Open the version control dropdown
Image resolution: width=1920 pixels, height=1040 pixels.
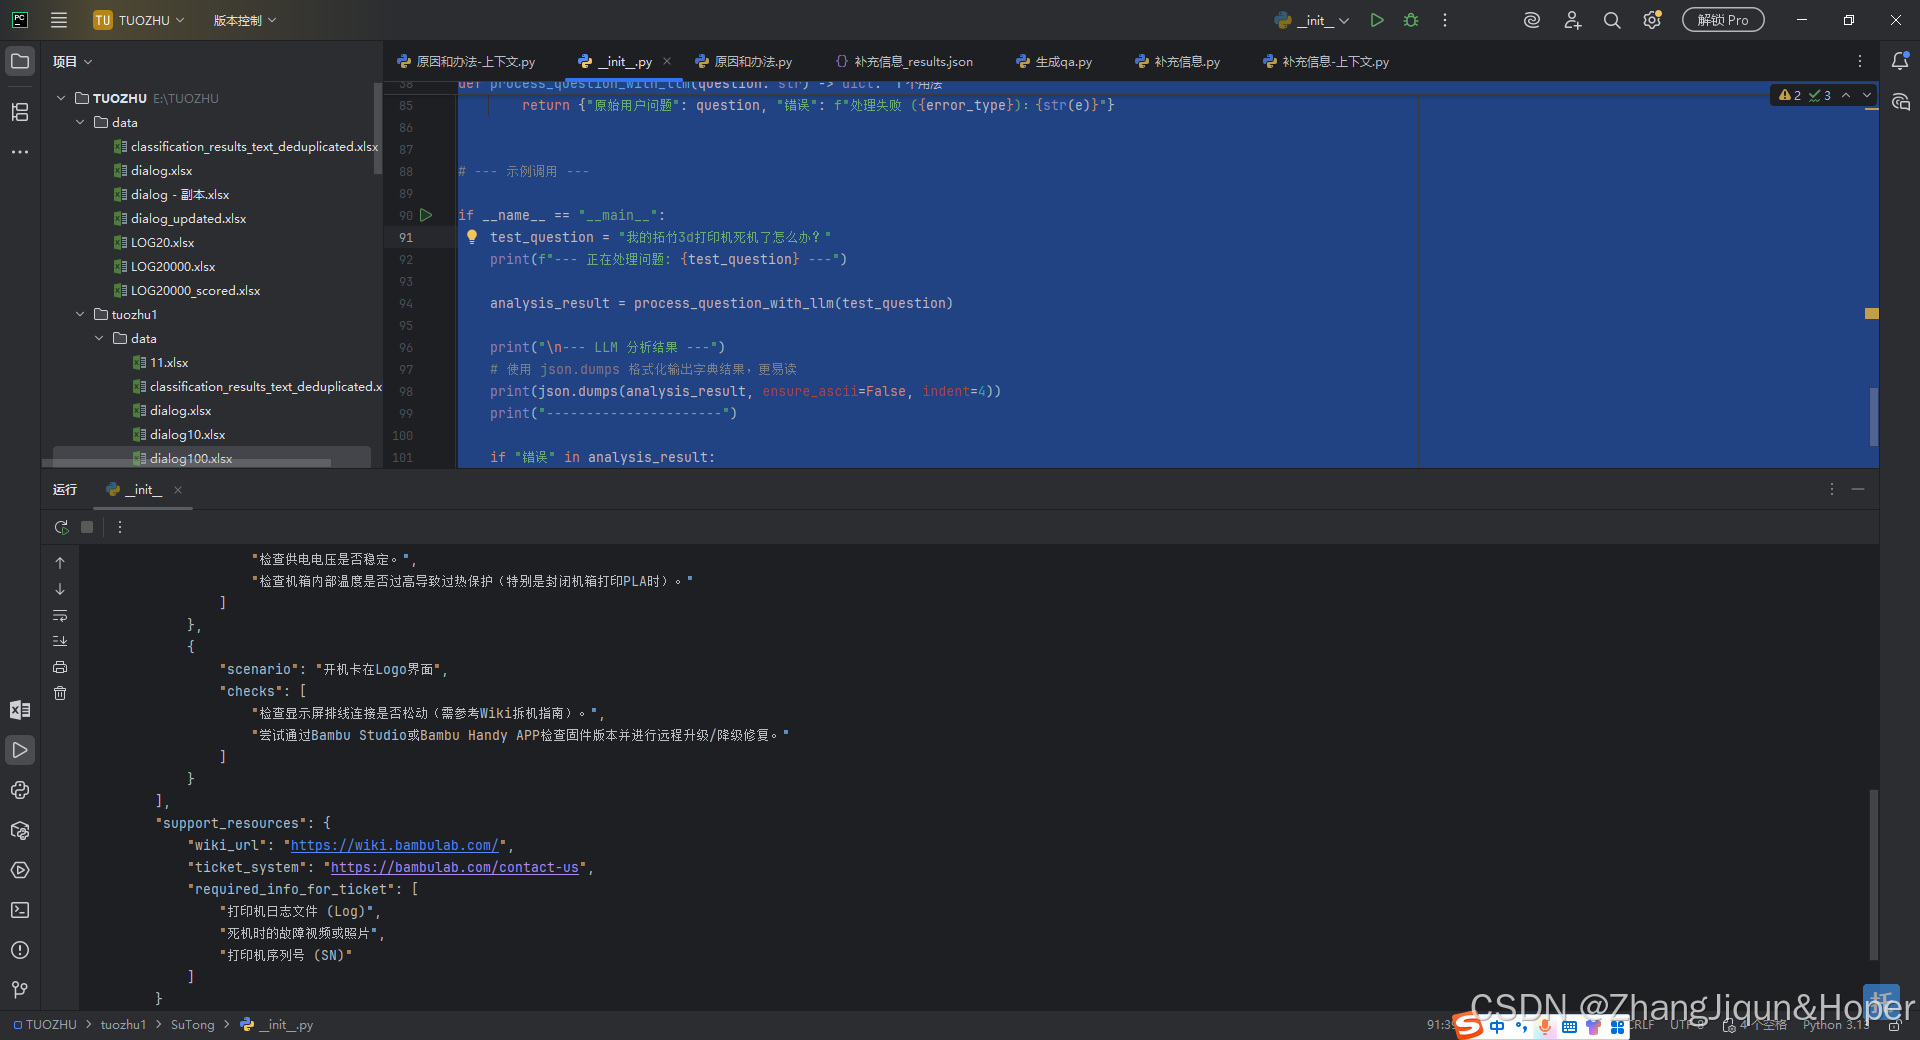tap(245, 20)
